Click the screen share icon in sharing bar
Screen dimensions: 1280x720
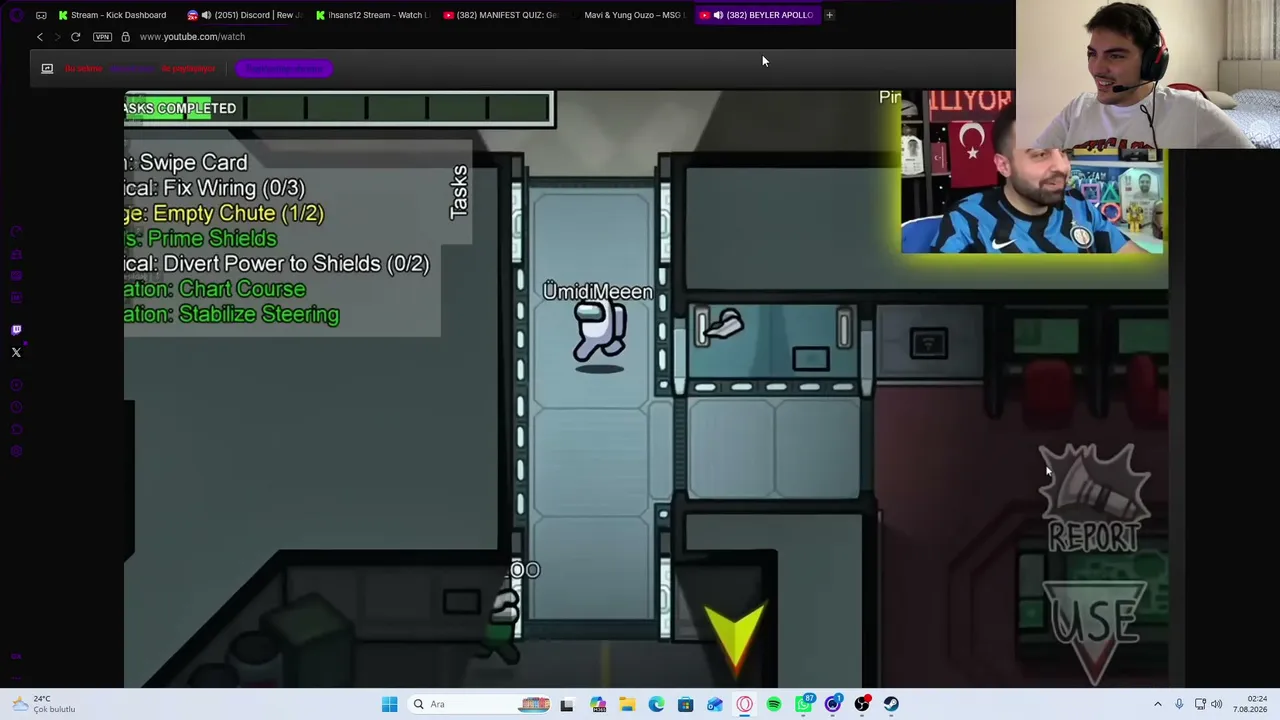[x=47, y=68]
